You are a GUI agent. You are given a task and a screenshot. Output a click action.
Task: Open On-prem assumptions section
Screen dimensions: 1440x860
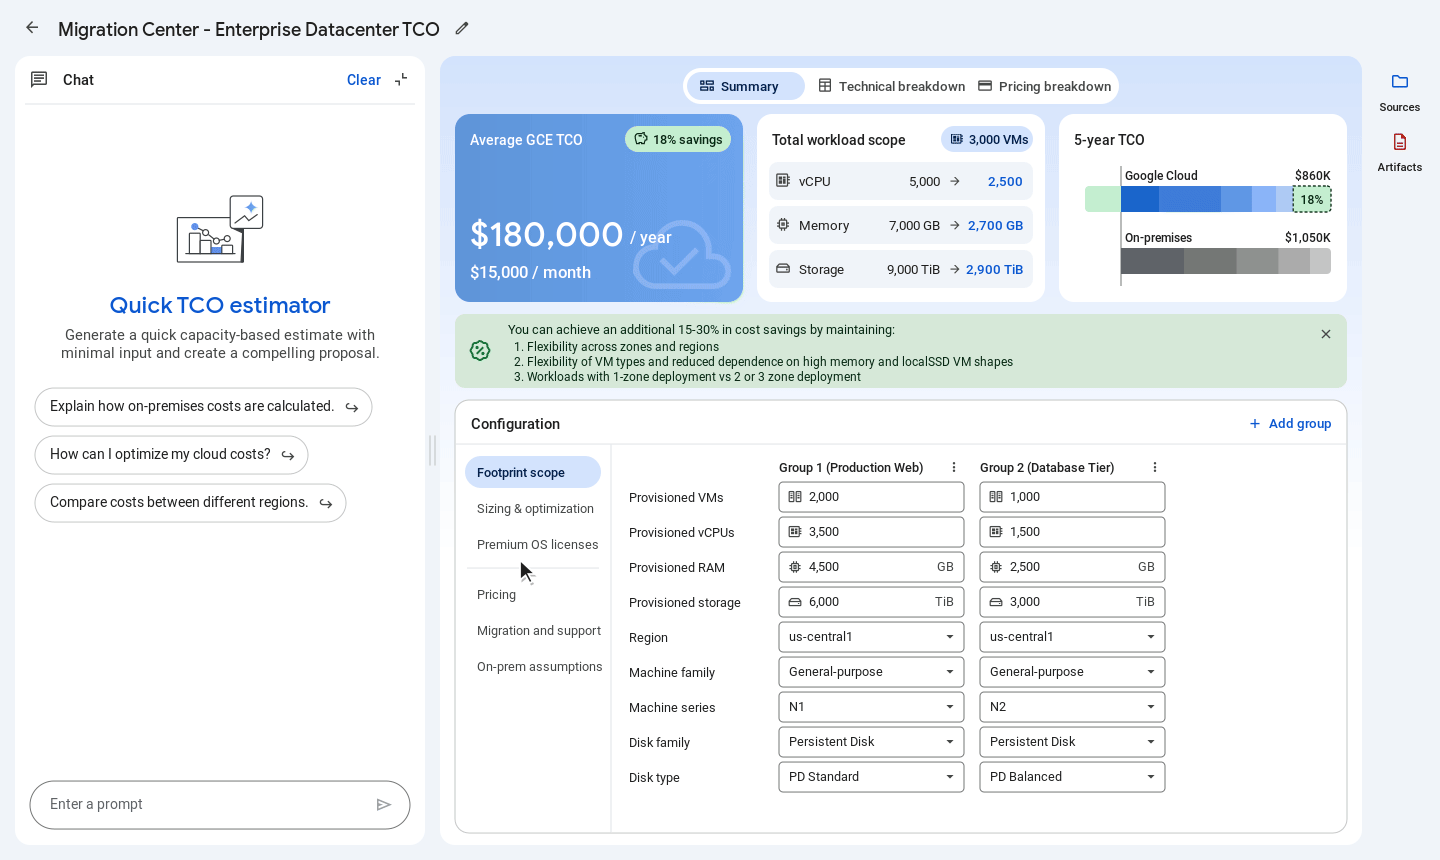[x=540, y=666]
